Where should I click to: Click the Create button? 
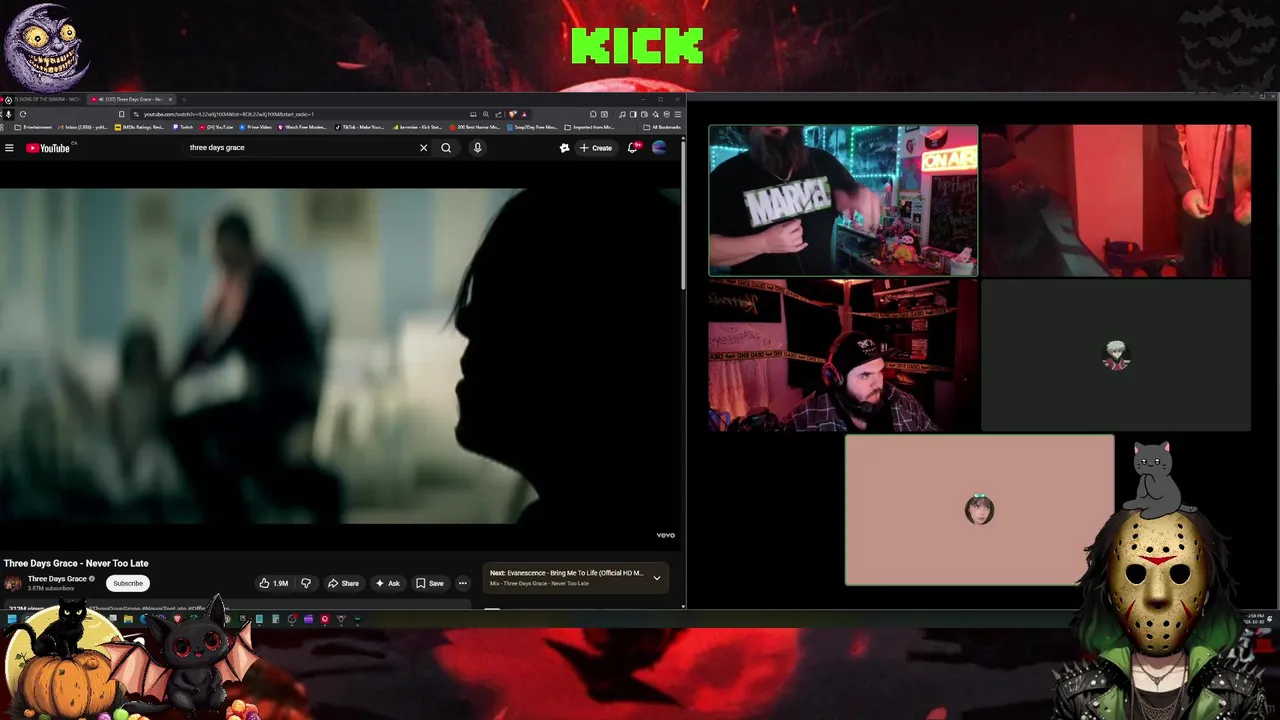tap(596, 148)
